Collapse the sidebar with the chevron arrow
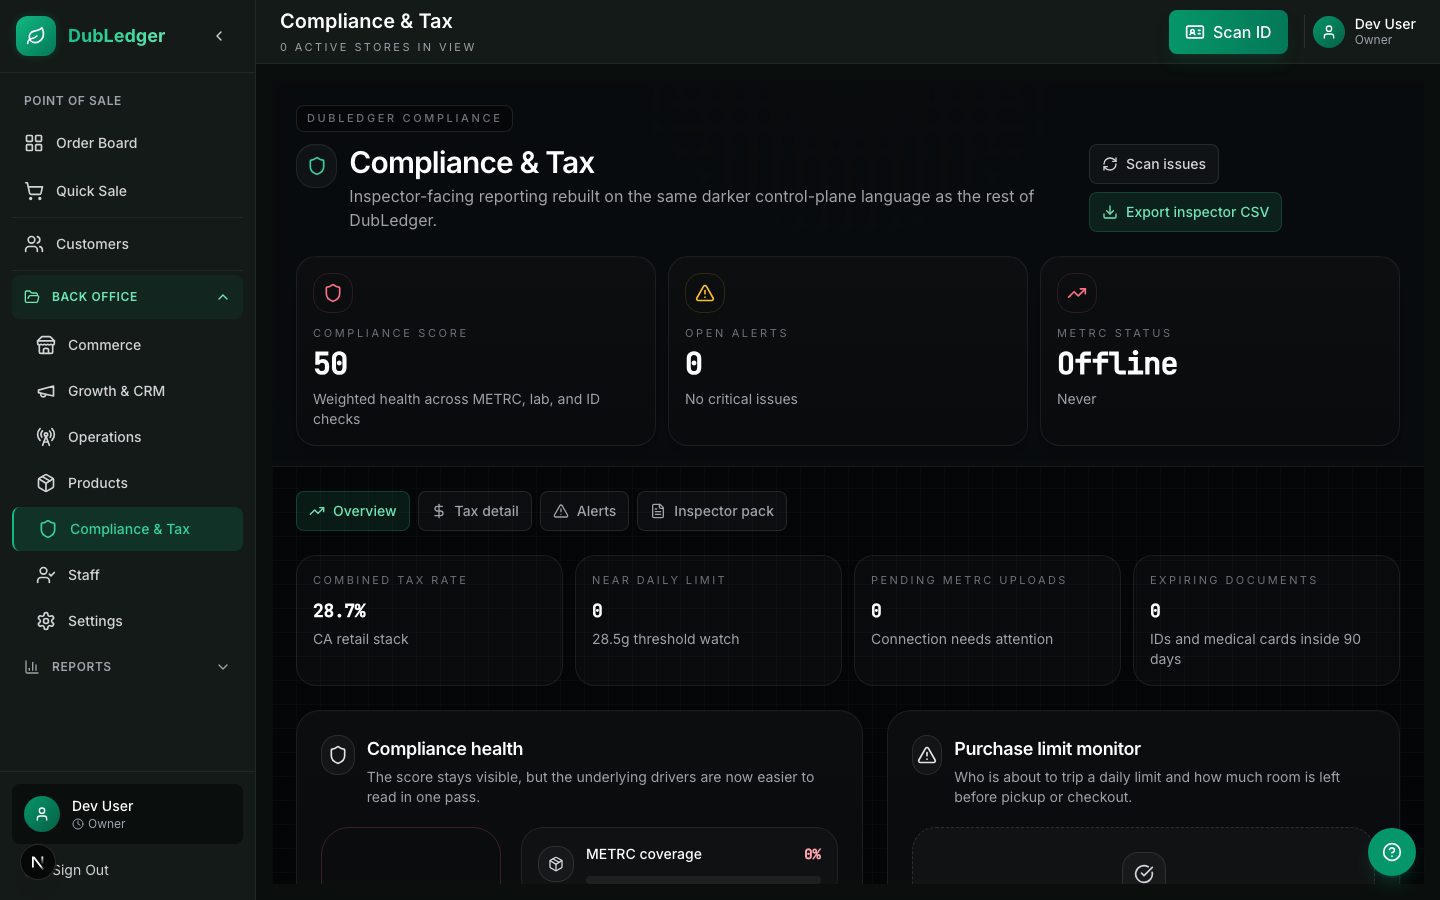 point(219,36)
